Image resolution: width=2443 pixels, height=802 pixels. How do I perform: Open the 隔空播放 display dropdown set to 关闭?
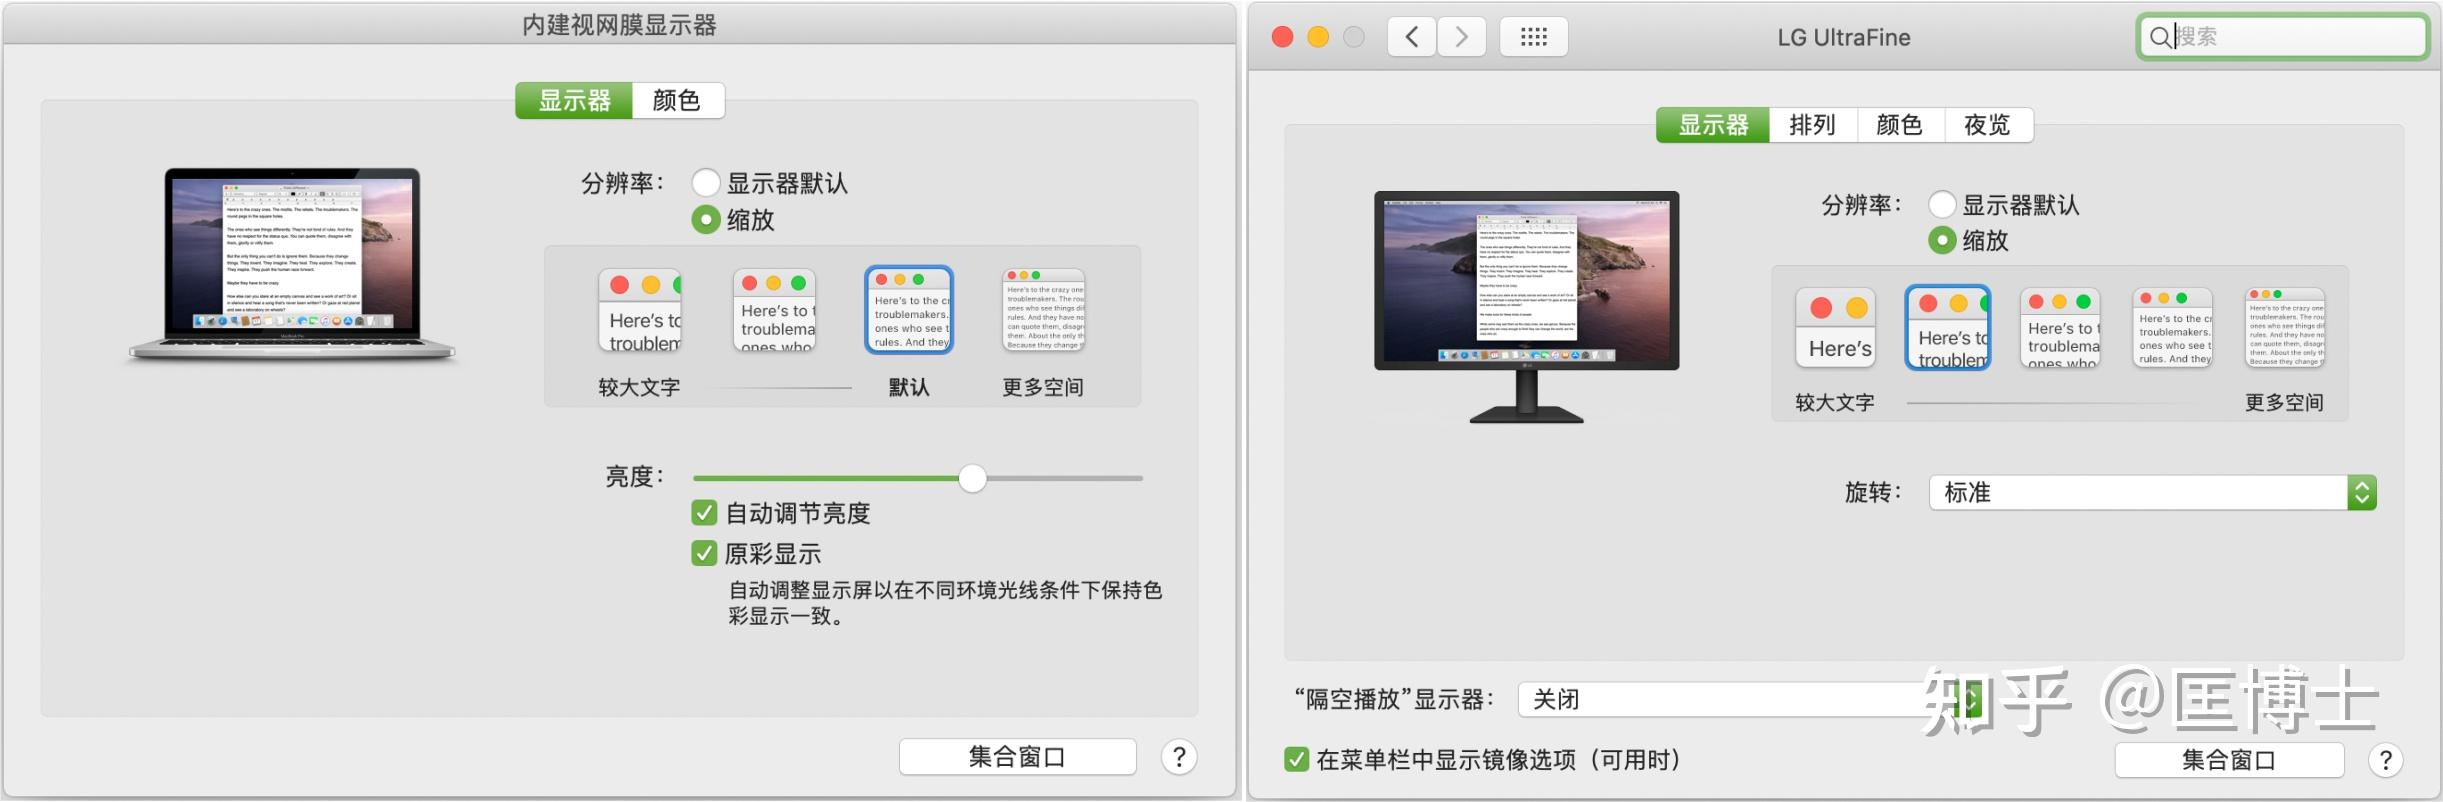pos(1750,699)
